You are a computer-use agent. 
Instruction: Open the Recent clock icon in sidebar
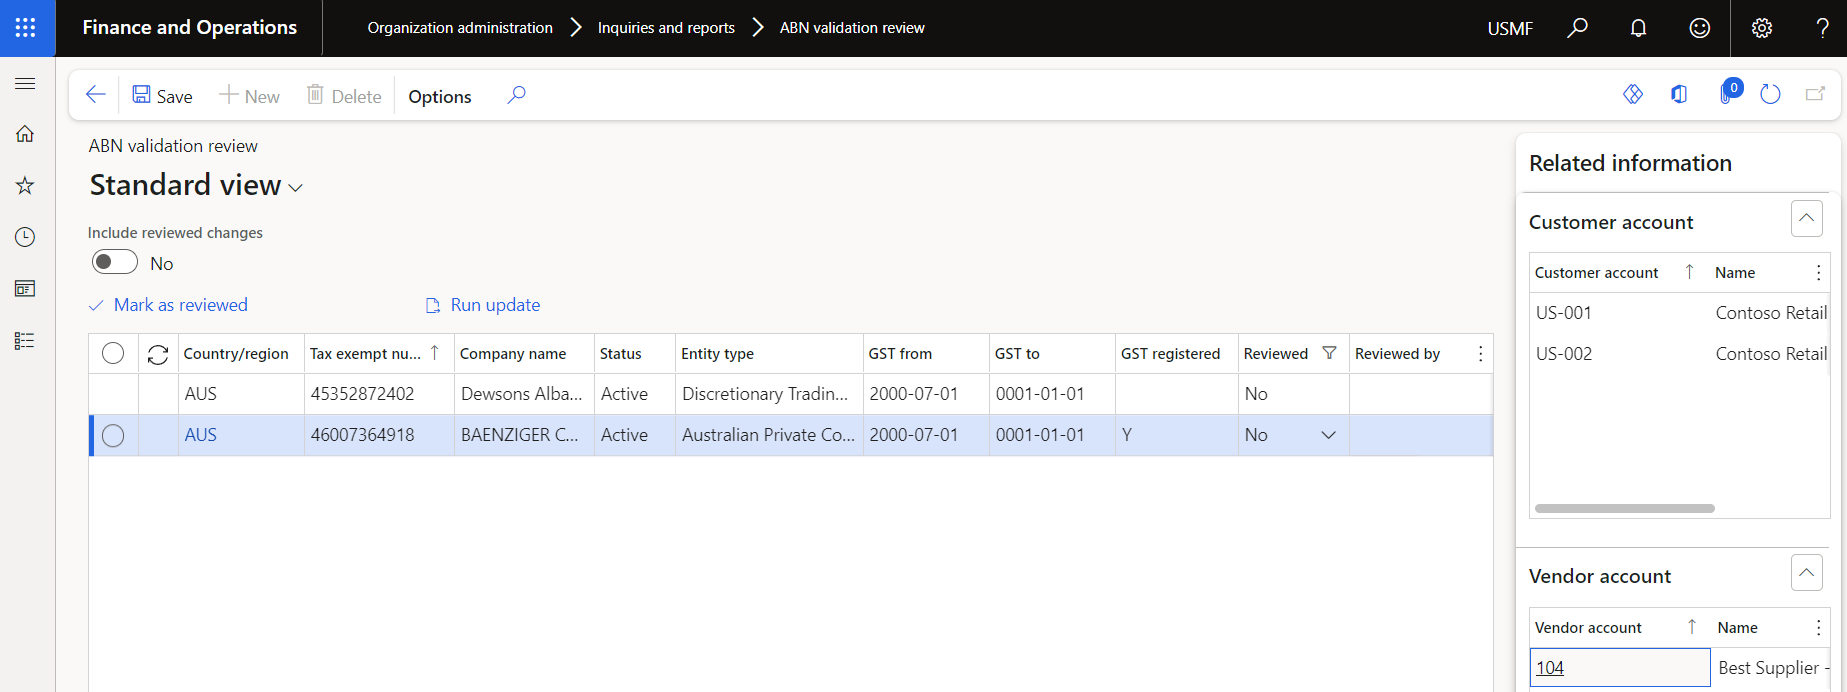[x=26, y=237]
